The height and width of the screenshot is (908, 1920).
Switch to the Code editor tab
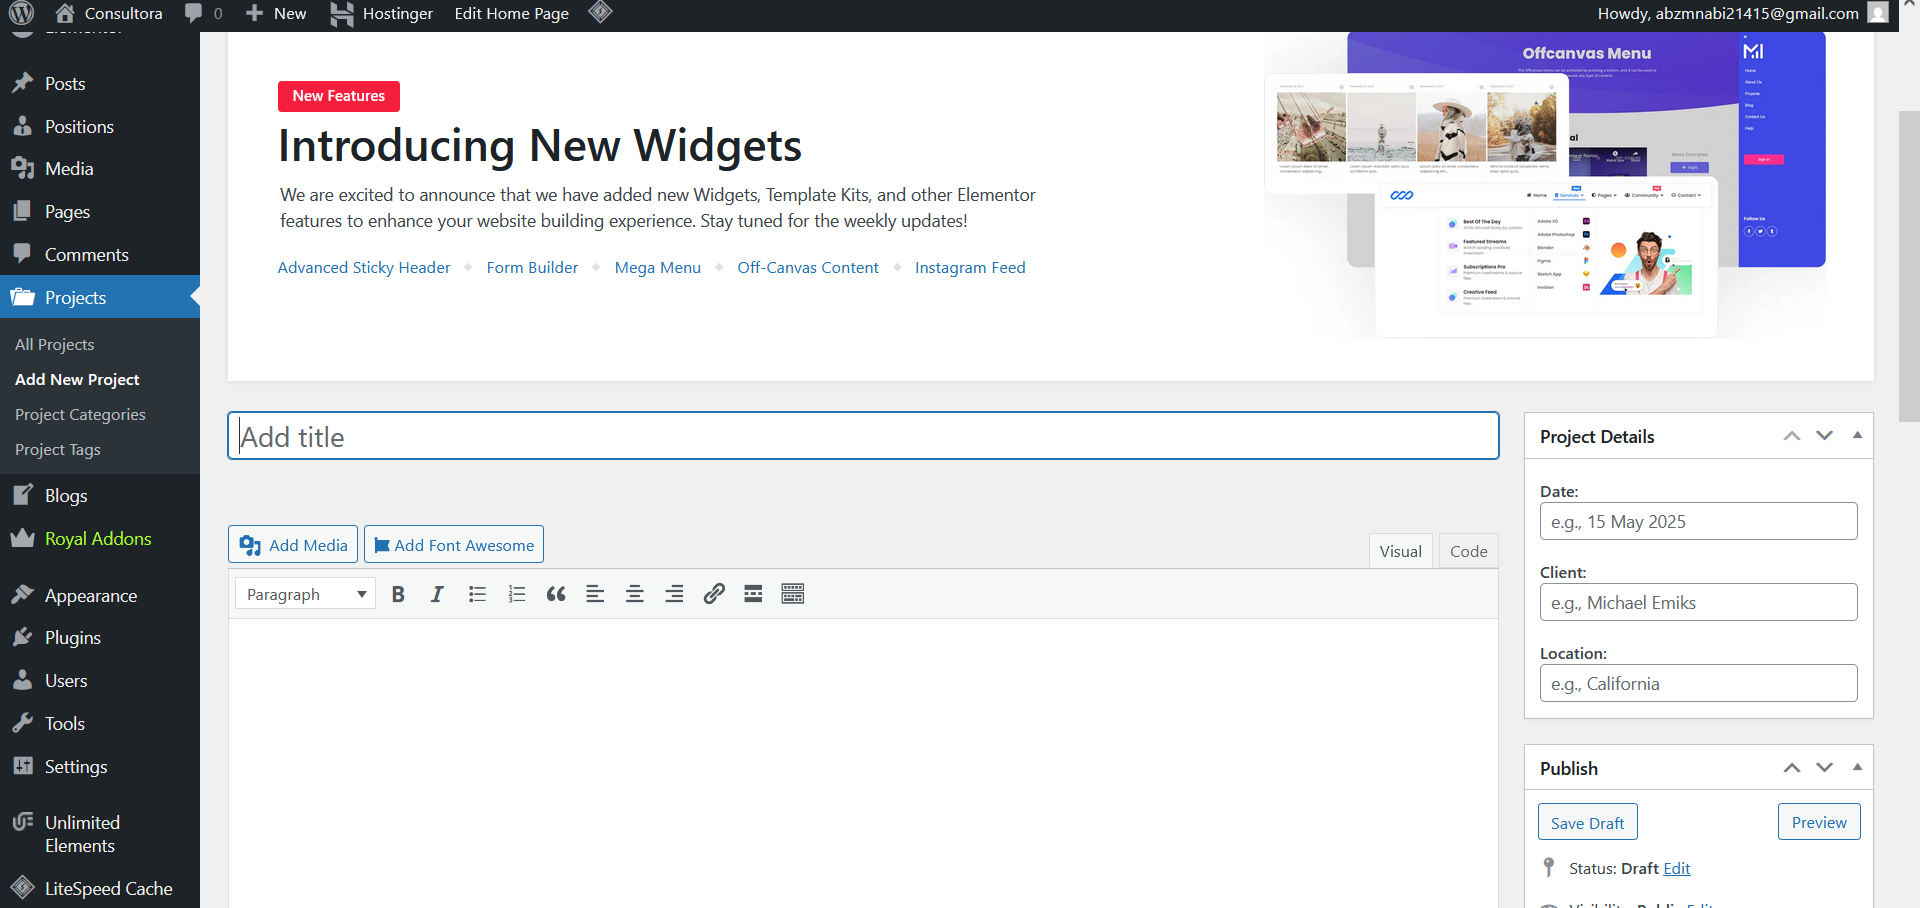pyautogui.click(x=1467, y=551)
